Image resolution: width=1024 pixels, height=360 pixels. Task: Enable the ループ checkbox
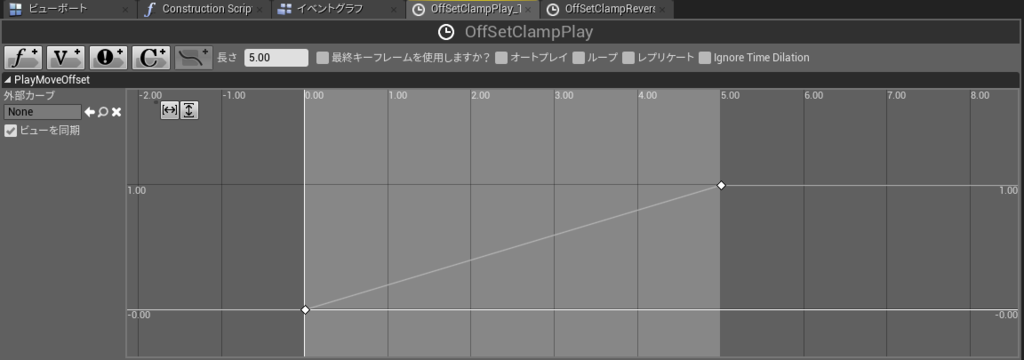[x=579, y=57]
